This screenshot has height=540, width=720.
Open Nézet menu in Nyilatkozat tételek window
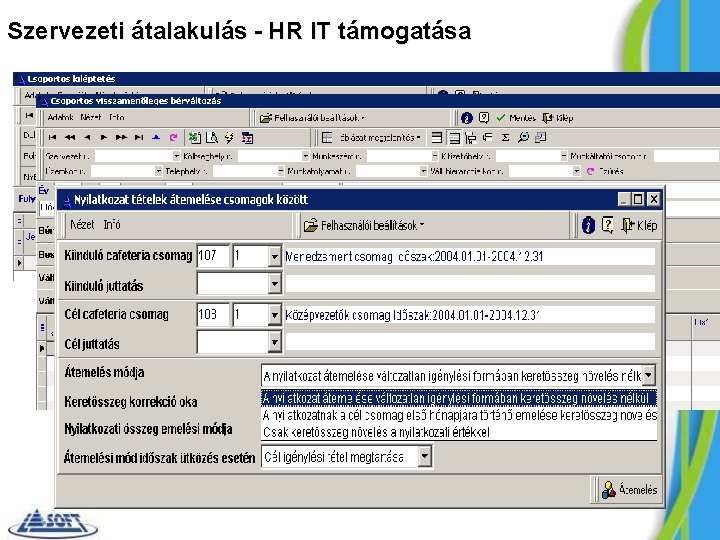coord(82,225)
